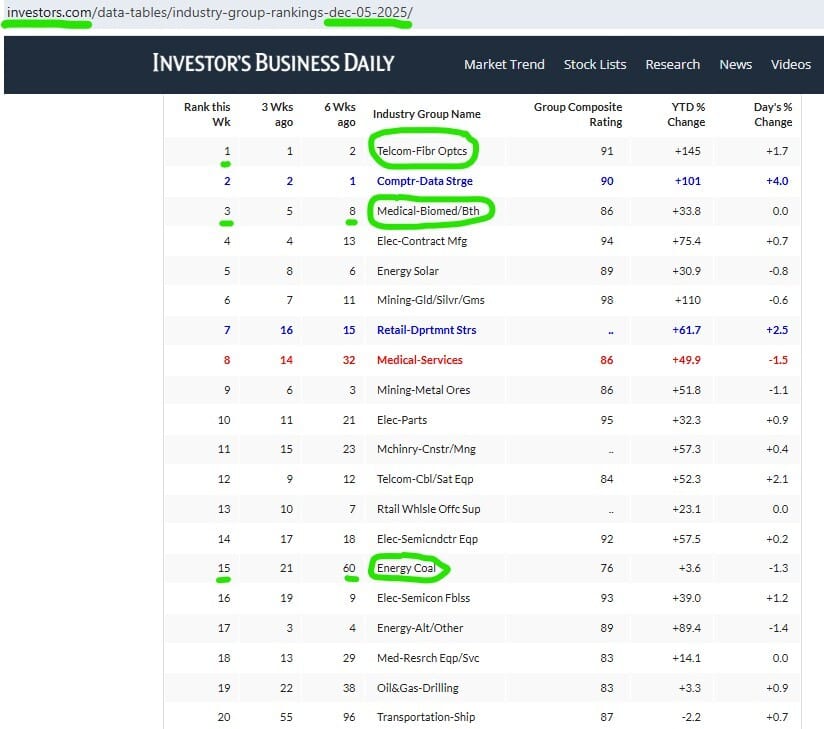Viewport: 824px width, 729px height.
Task: Select the Elec-Semicndctr Eqp group name
Action: click(x=427, y=539)
